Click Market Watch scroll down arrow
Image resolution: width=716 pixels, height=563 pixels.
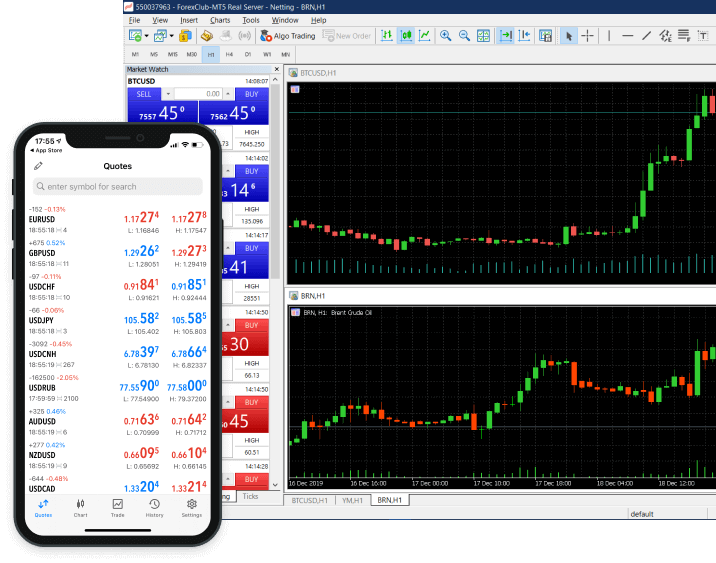coord(275,485)
